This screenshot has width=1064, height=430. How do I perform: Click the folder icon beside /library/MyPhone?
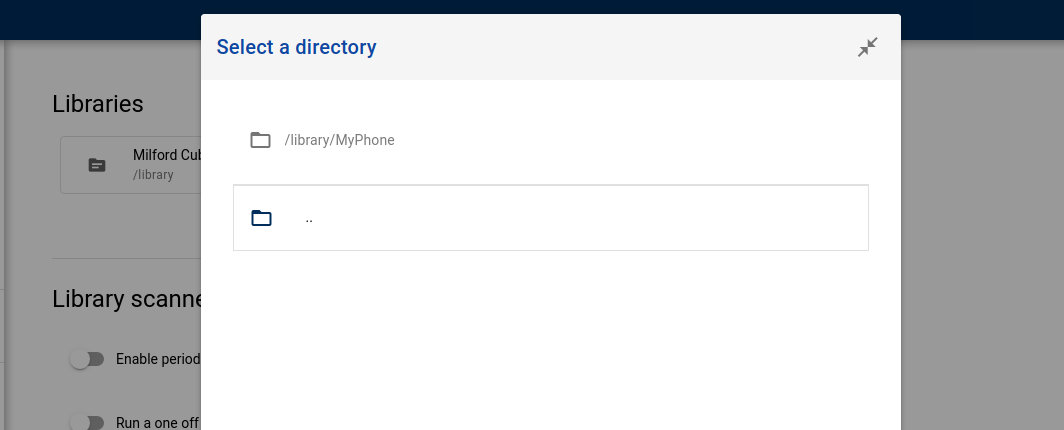point(261,140)
